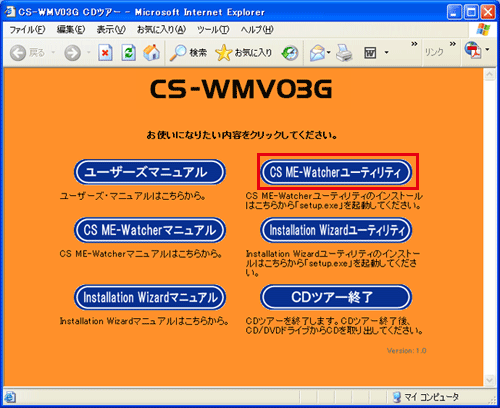The height and width of the screenshot is (408, 500).
Task: Click text Installation Wizardマニュアルはこちらから。
Action: 144,321
